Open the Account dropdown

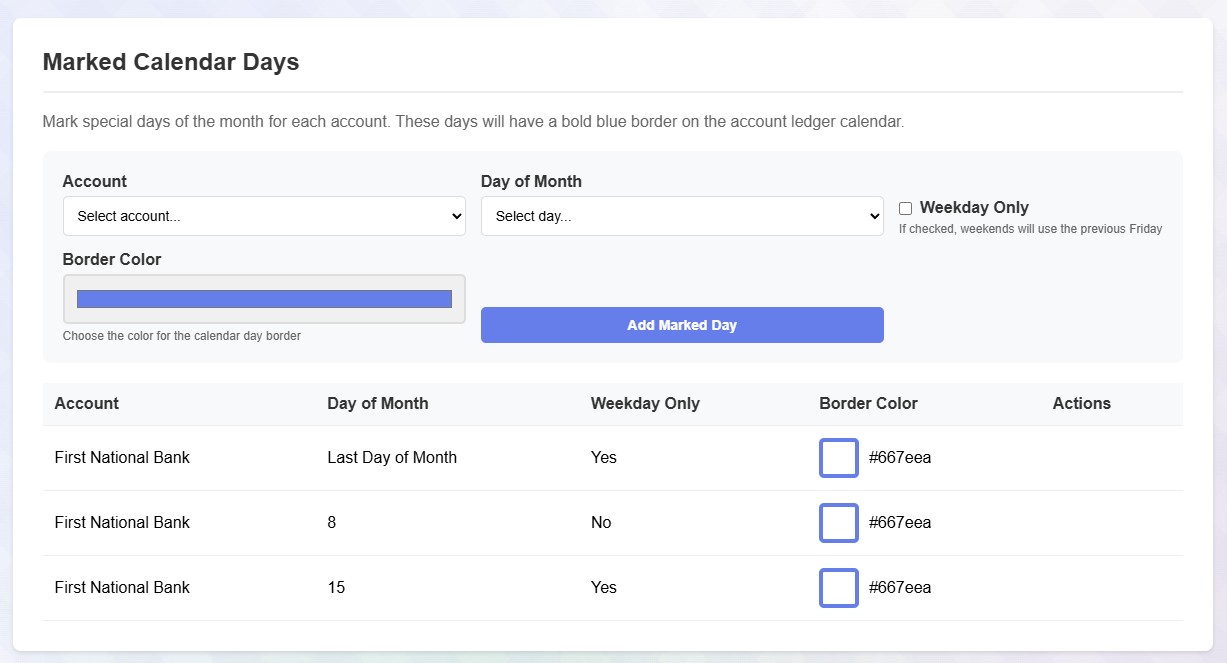point(264,216)
